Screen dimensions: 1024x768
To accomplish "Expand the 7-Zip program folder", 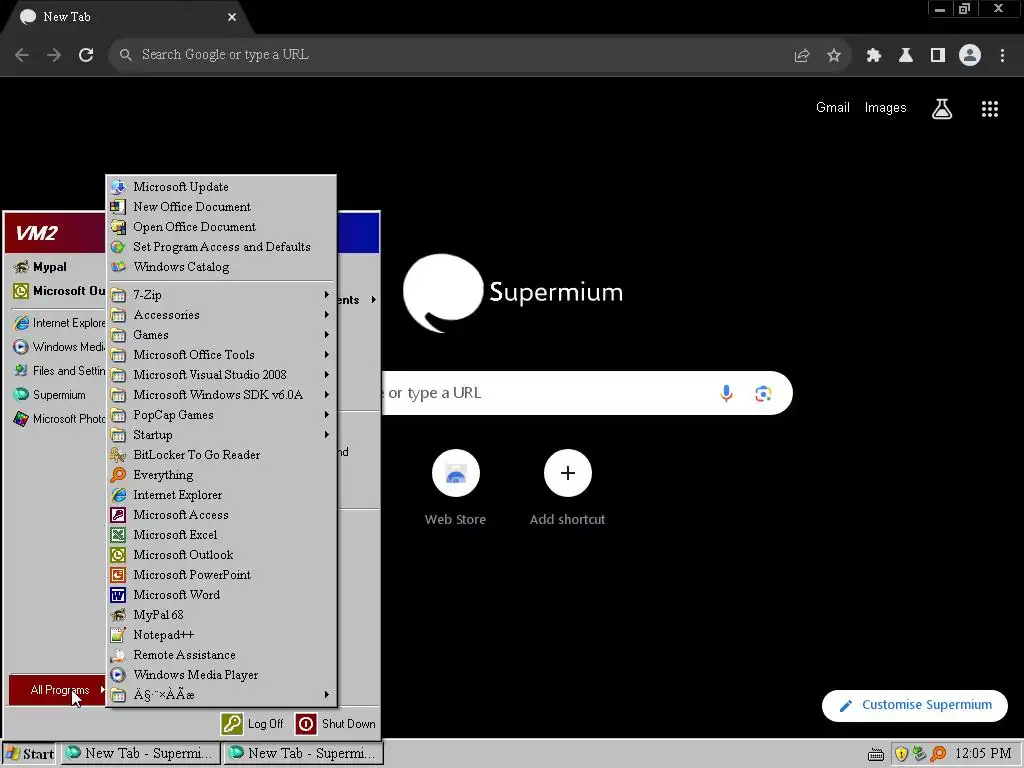I will coord(222,295).
